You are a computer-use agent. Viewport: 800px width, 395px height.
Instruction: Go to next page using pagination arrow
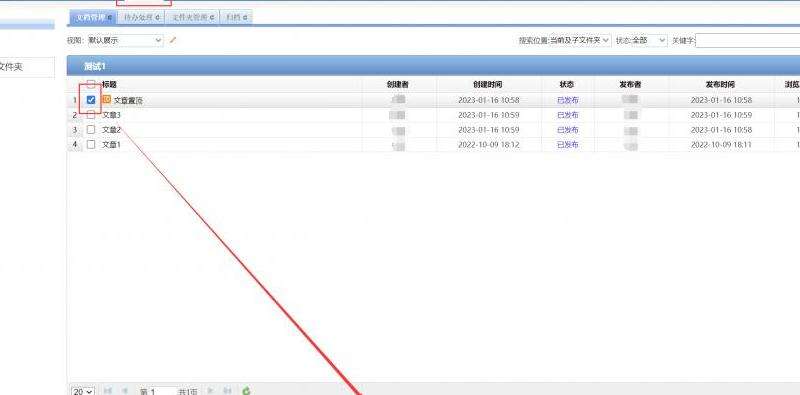tap(211, 391)
